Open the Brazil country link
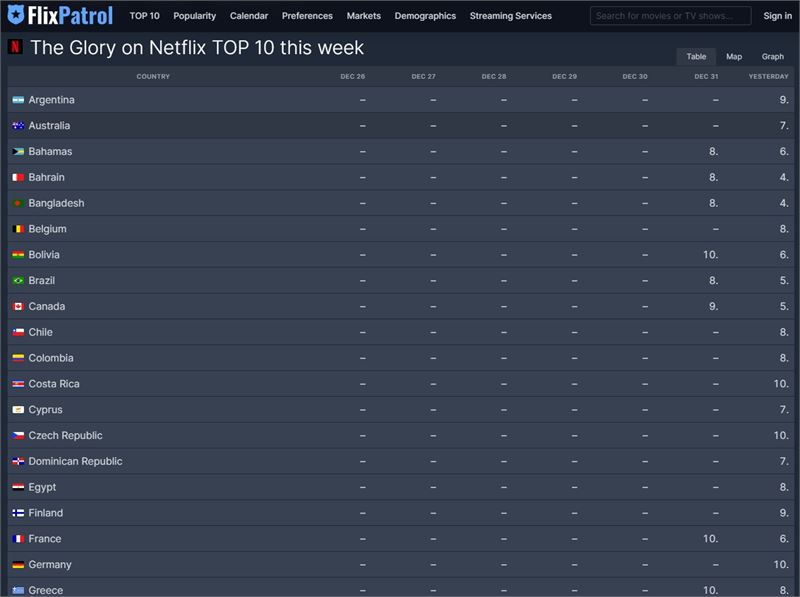The height and width of the screenshot is (597, 800). [x=42, y=281]
